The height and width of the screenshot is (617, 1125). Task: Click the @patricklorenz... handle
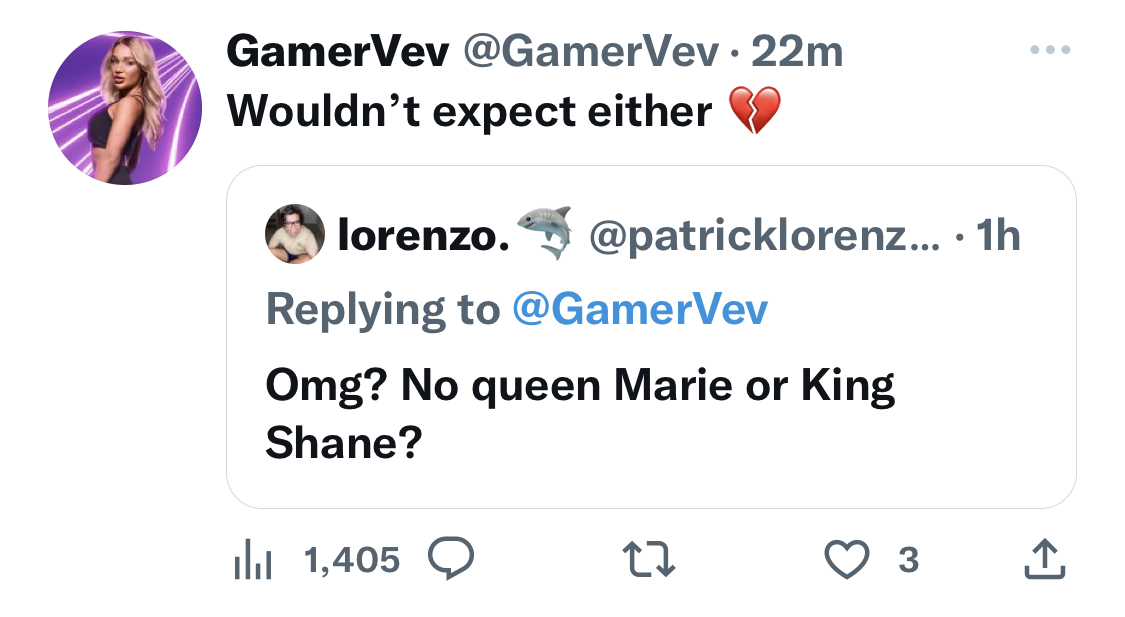(x=764, y=235)
